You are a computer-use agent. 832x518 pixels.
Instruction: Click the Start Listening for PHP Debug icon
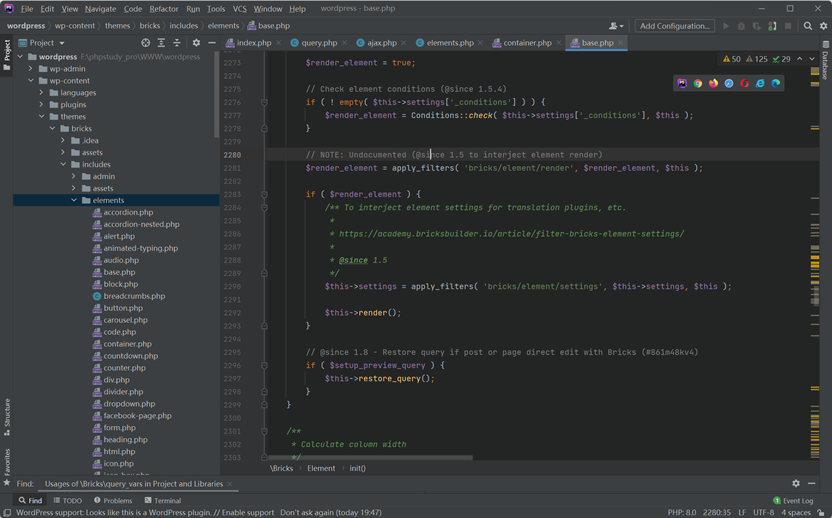773,25
